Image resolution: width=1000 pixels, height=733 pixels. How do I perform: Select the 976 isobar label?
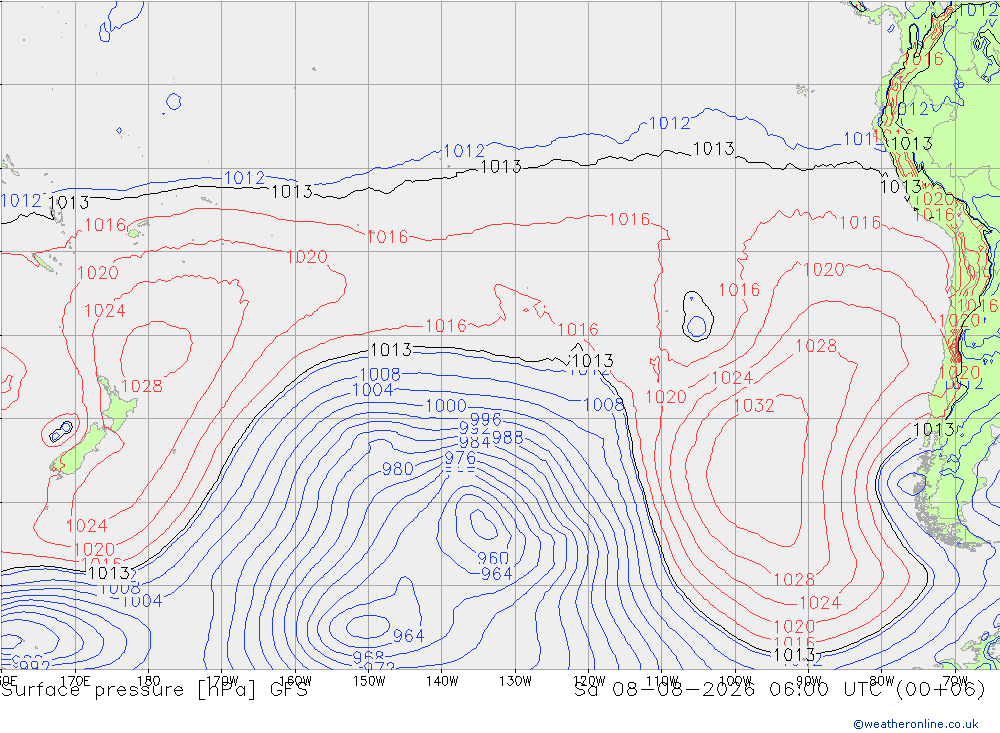460,457
